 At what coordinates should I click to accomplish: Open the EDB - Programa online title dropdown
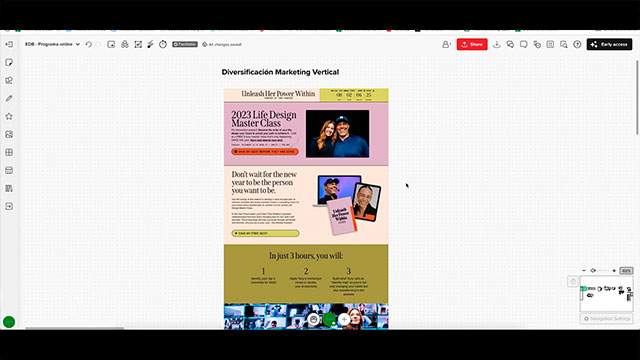53,44
